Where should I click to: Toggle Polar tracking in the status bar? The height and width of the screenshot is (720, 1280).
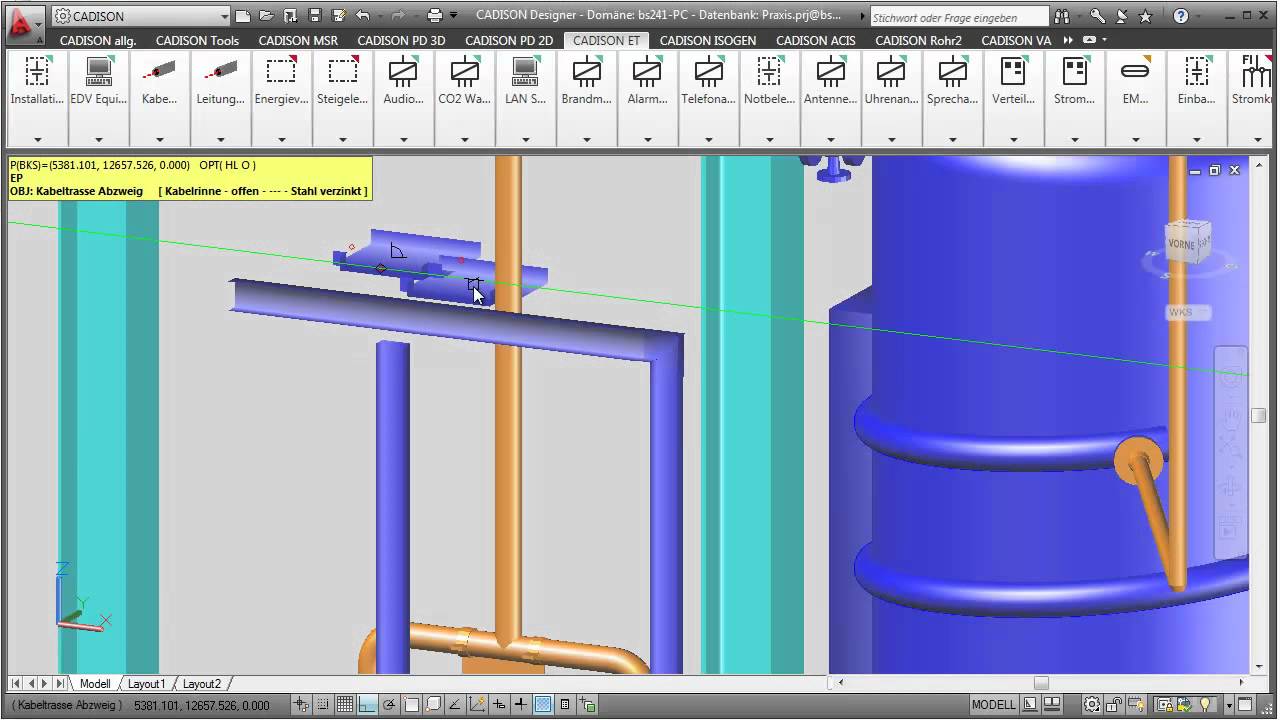(389, 705)
